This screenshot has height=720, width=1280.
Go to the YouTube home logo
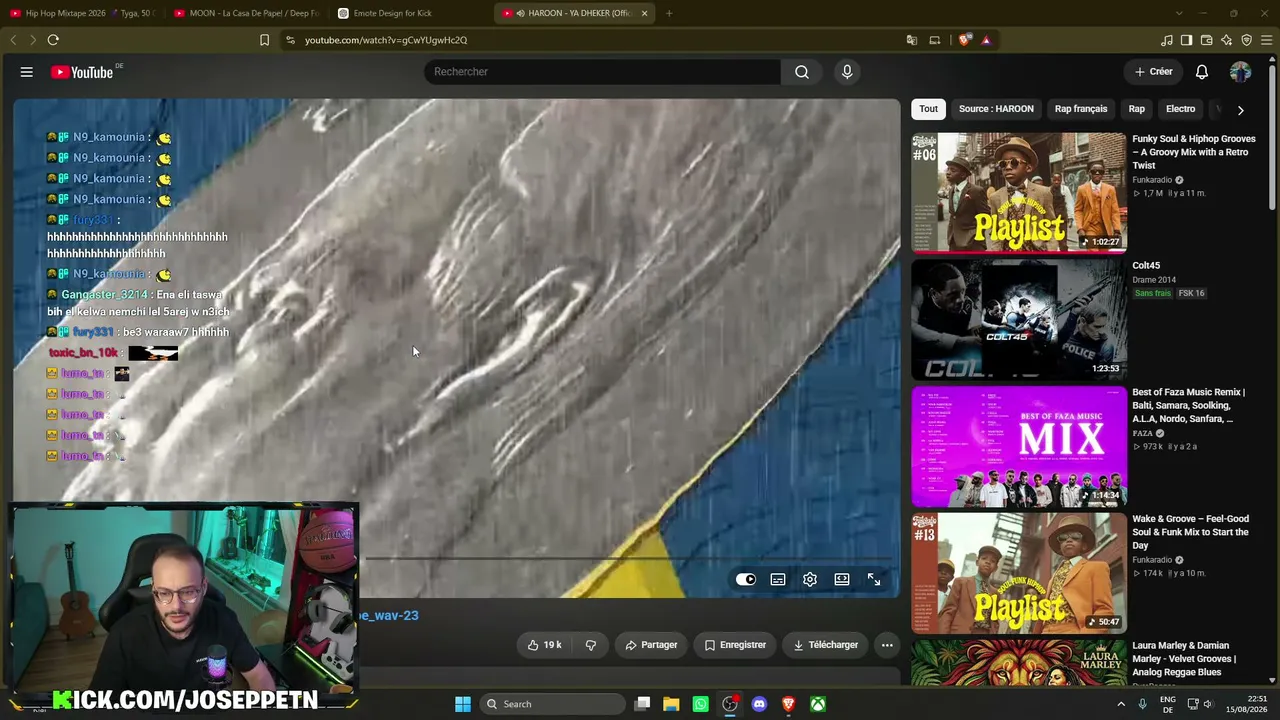[84, 72]
